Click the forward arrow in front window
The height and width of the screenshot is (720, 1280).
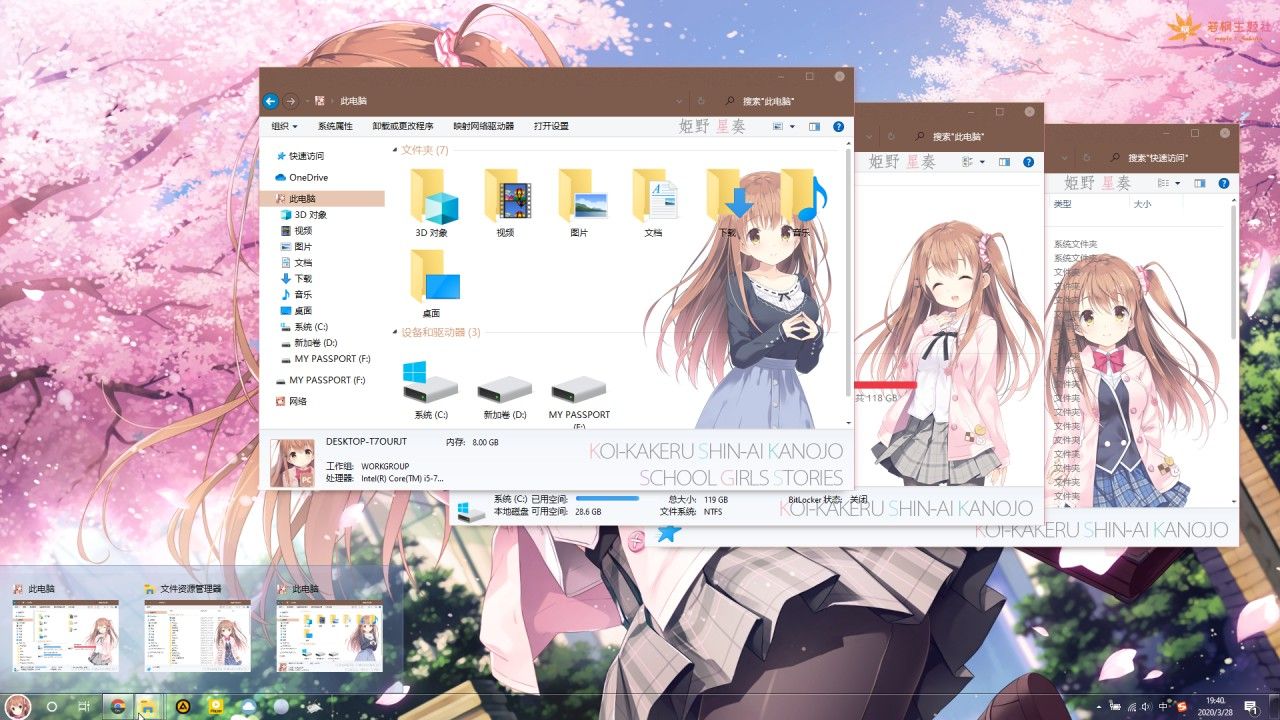point(290,101)
